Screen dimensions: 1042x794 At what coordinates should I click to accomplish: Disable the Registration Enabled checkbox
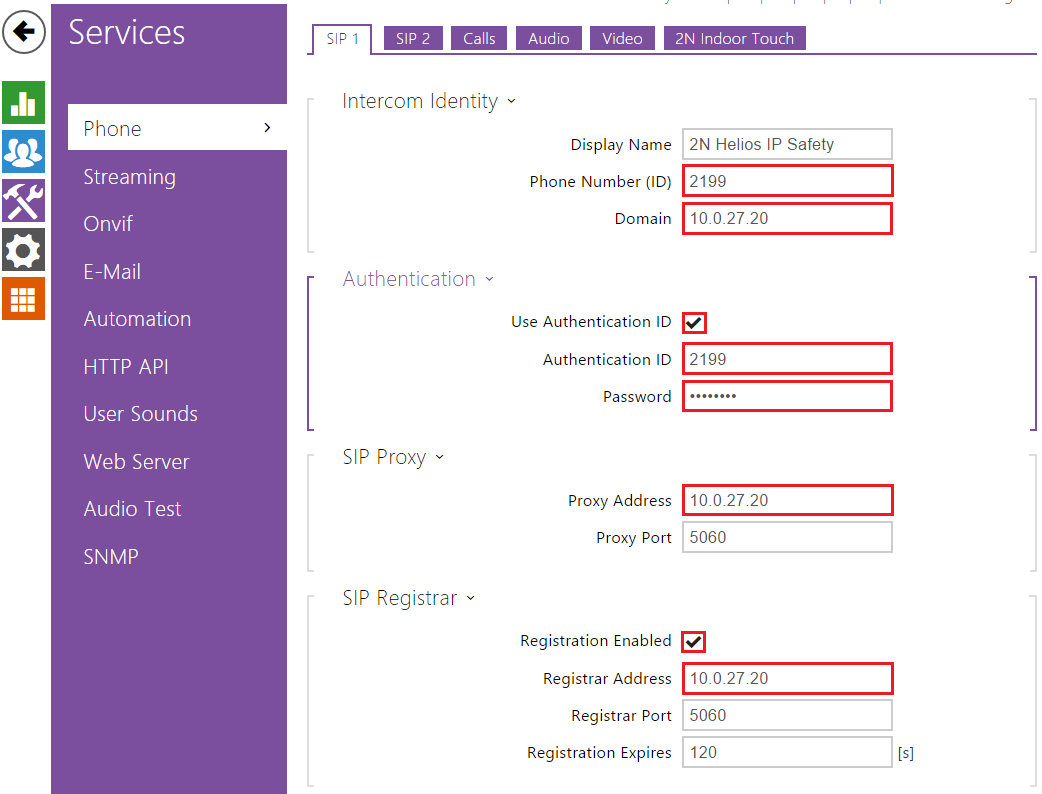point(694,642)
